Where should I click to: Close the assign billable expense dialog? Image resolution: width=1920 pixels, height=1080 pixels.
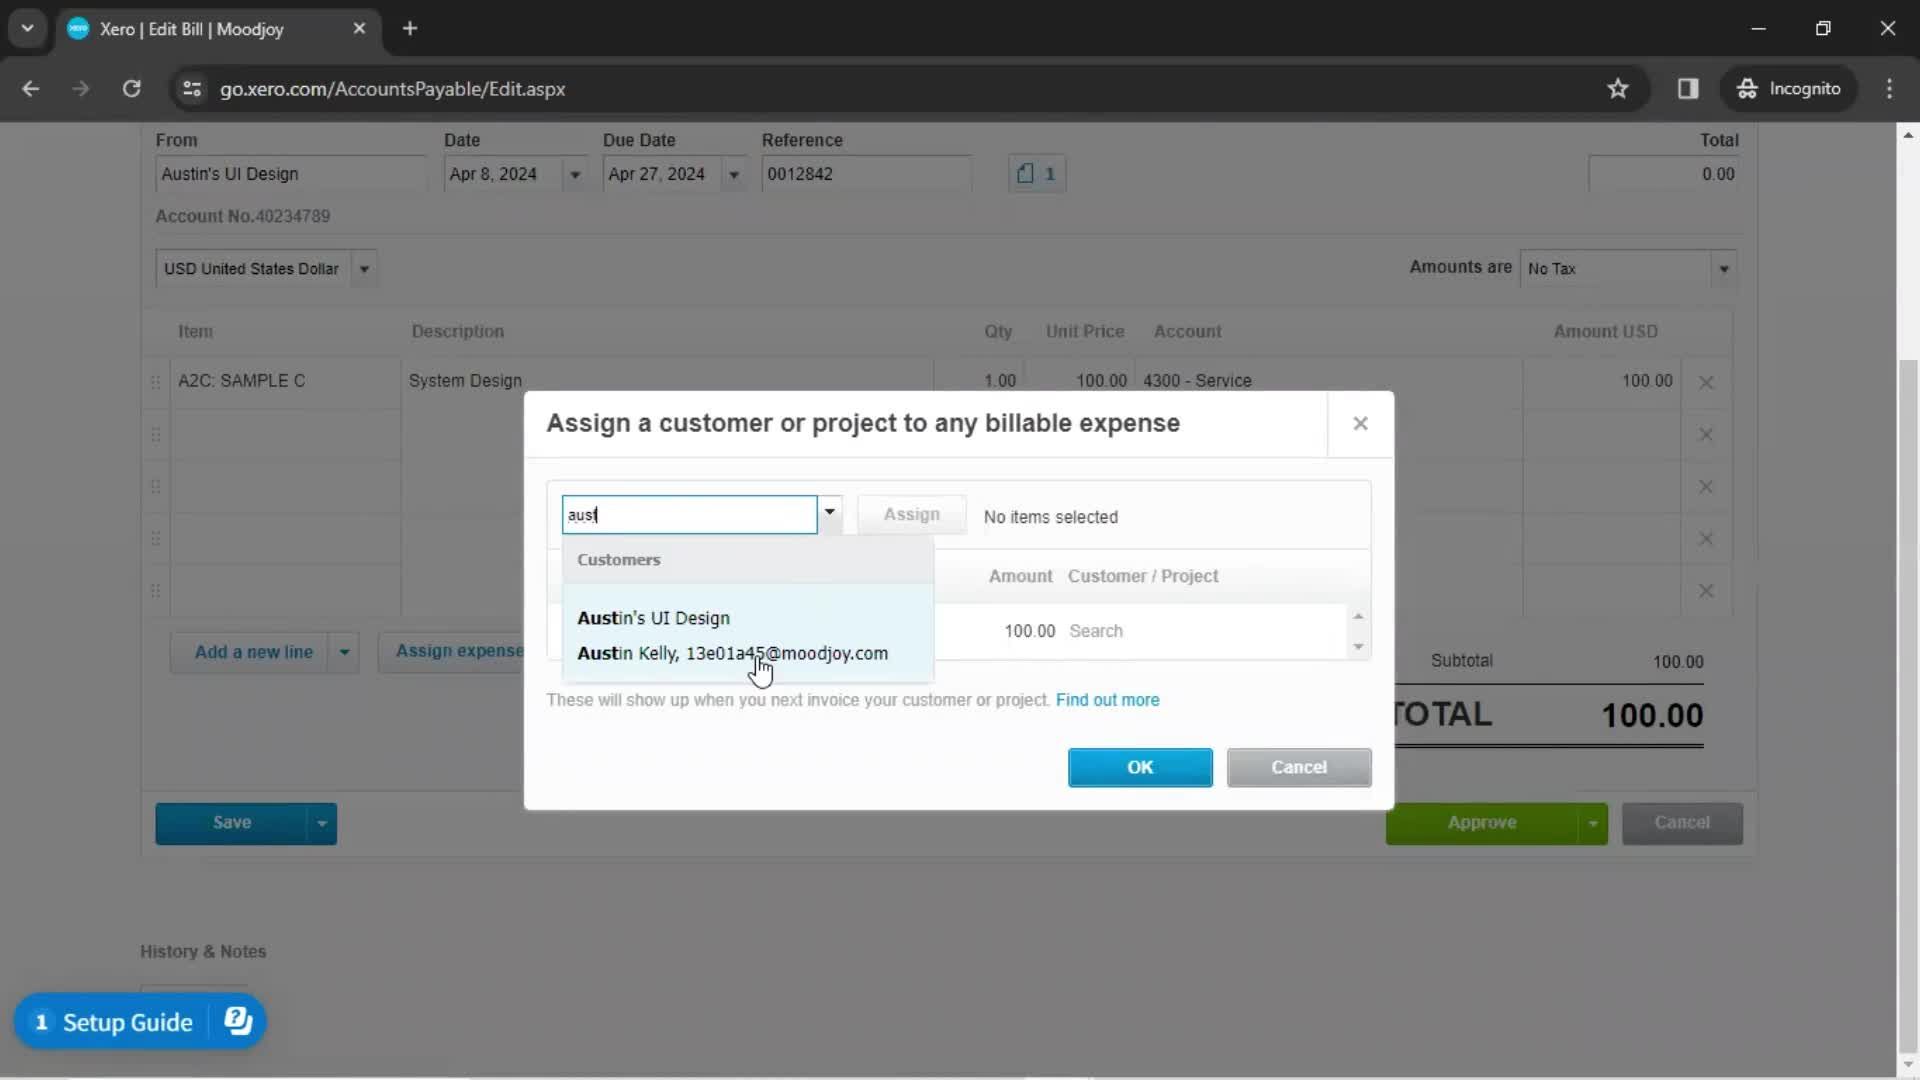click(x=1360, y=423)
